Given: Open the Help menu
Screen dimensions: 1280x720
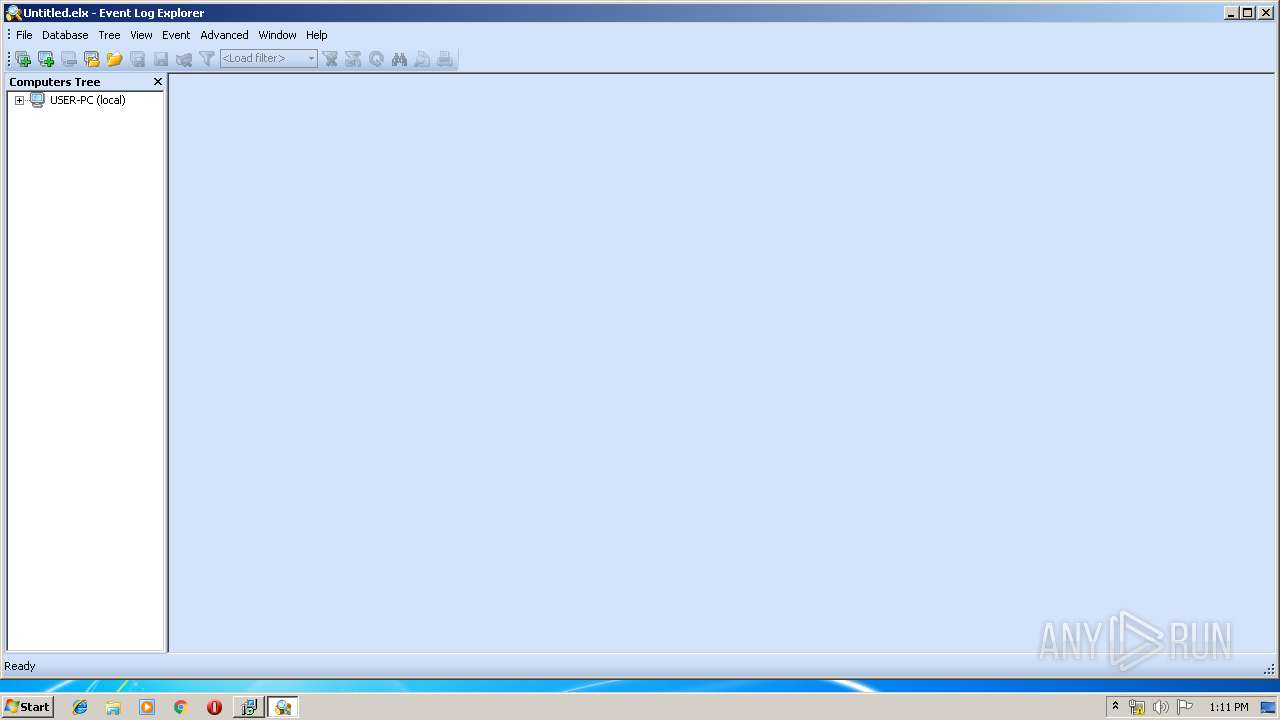Looking at the screenshot, I should [x=317, y=35].
